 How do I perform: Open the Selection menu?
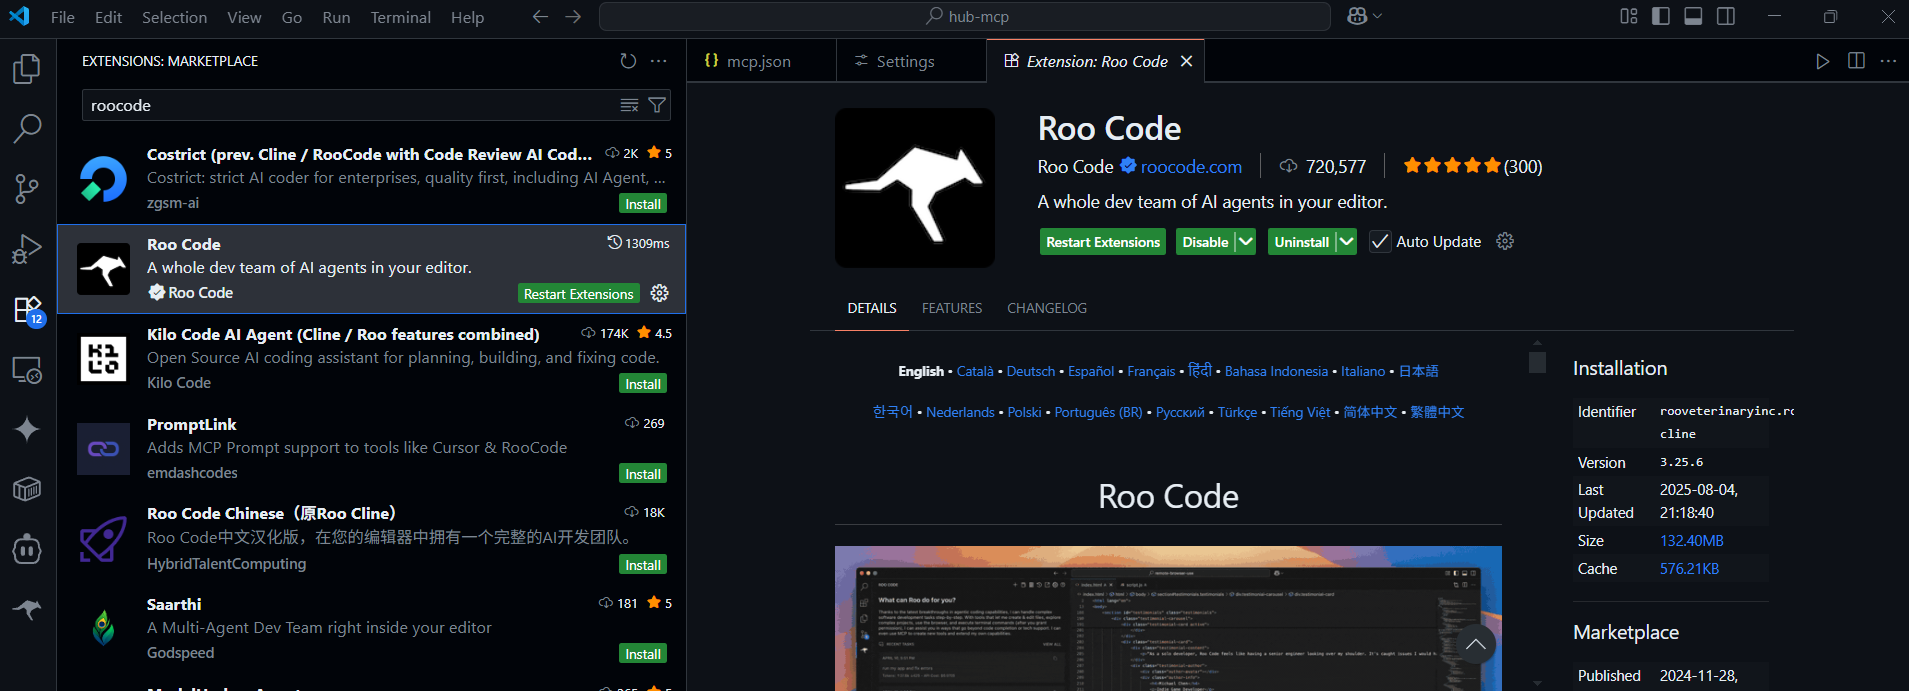click(174, 17)
